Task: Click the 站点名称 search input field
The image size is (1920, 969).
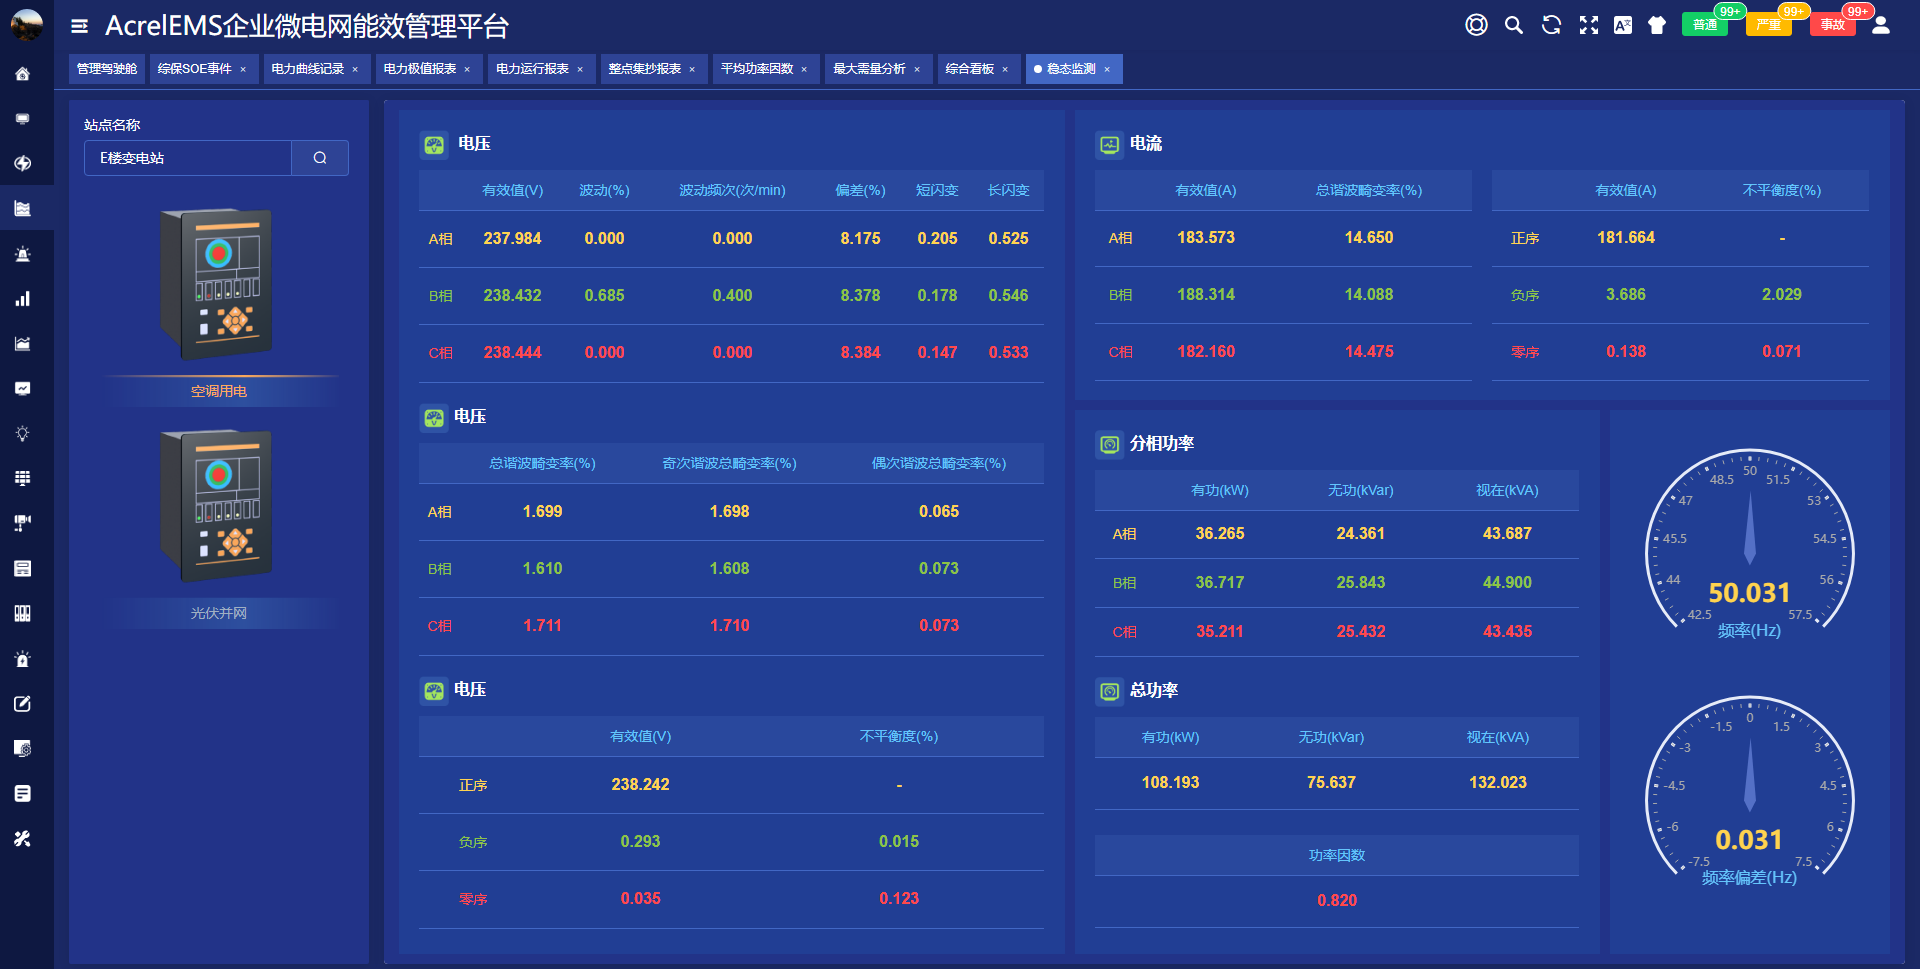Action: [188, 158]
